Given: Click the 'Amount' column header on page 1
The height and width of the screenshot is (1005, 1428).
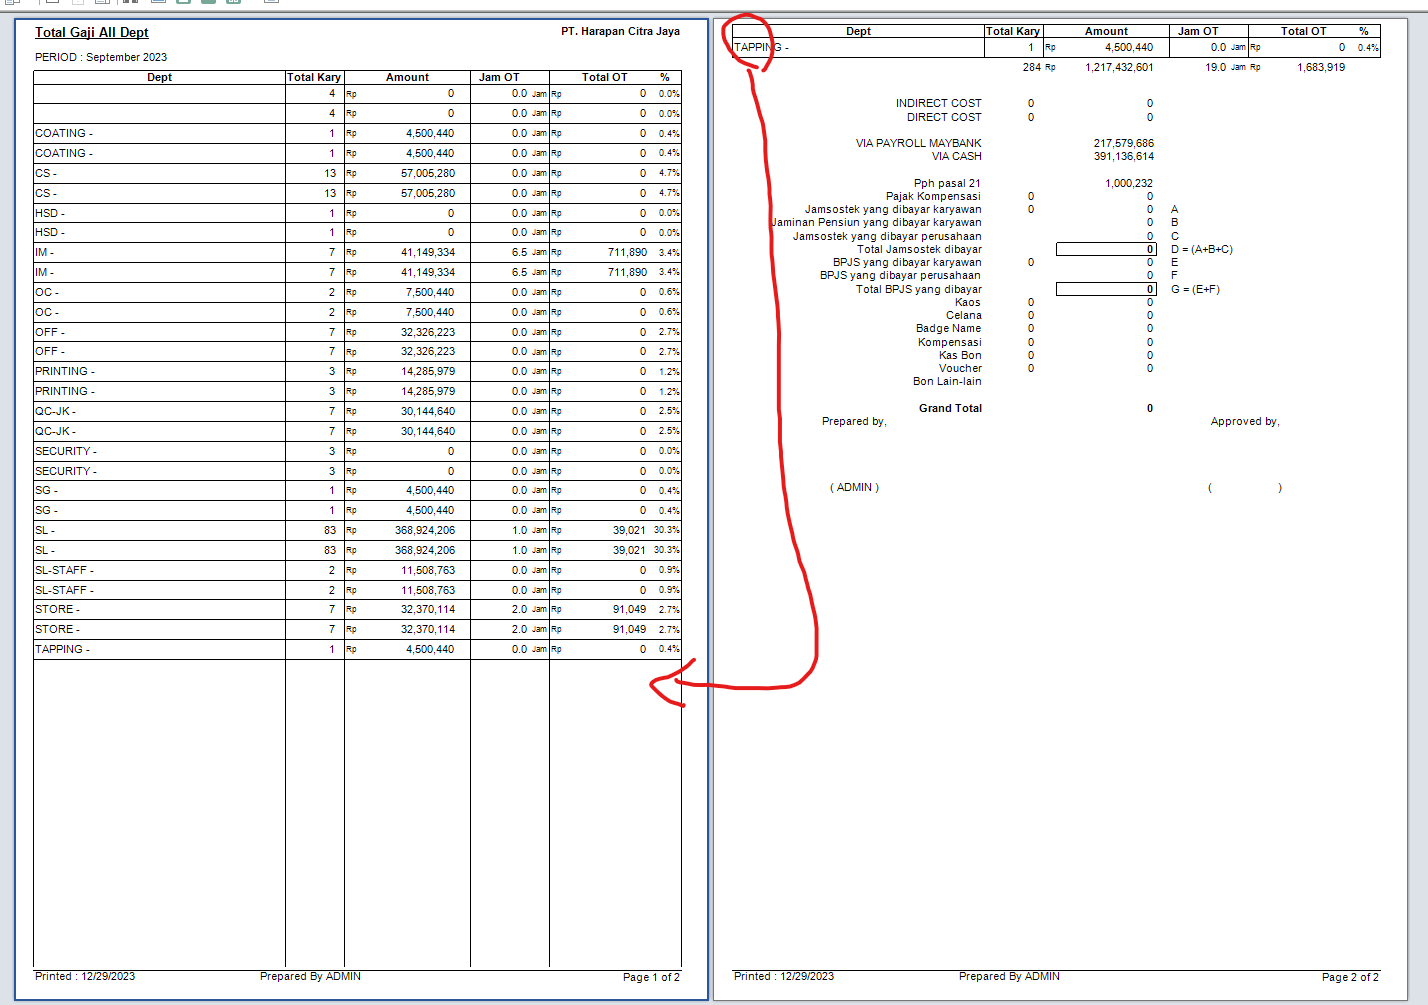Looking at the screenshot, I should coord(407,77).
